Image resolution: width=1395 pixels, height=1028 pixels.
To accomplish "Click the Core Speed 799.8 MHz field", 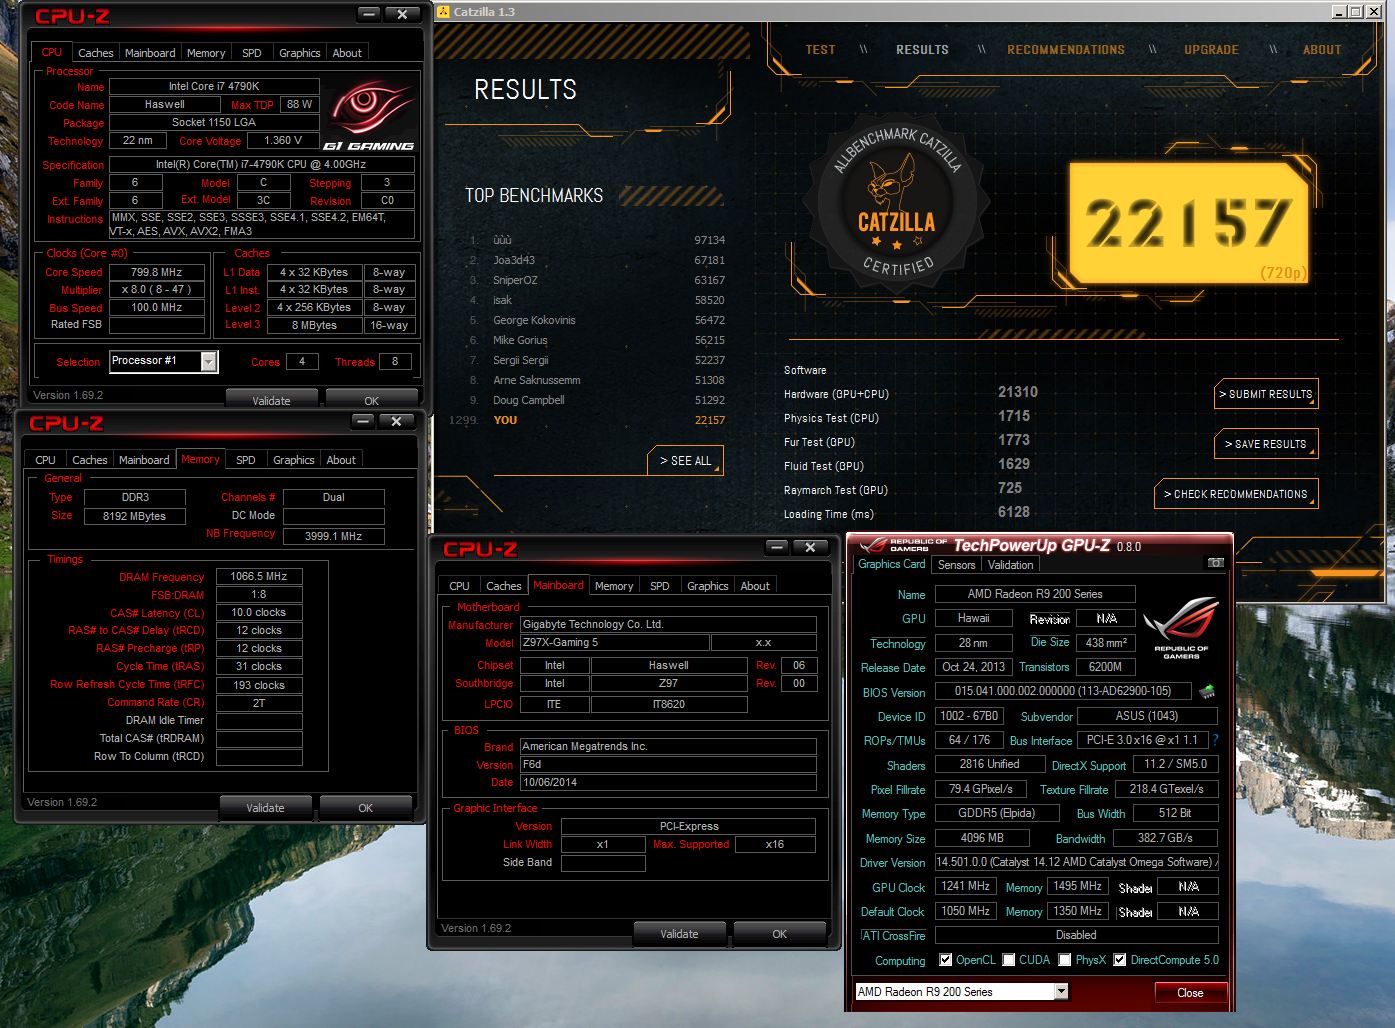I will pos(157,271).
